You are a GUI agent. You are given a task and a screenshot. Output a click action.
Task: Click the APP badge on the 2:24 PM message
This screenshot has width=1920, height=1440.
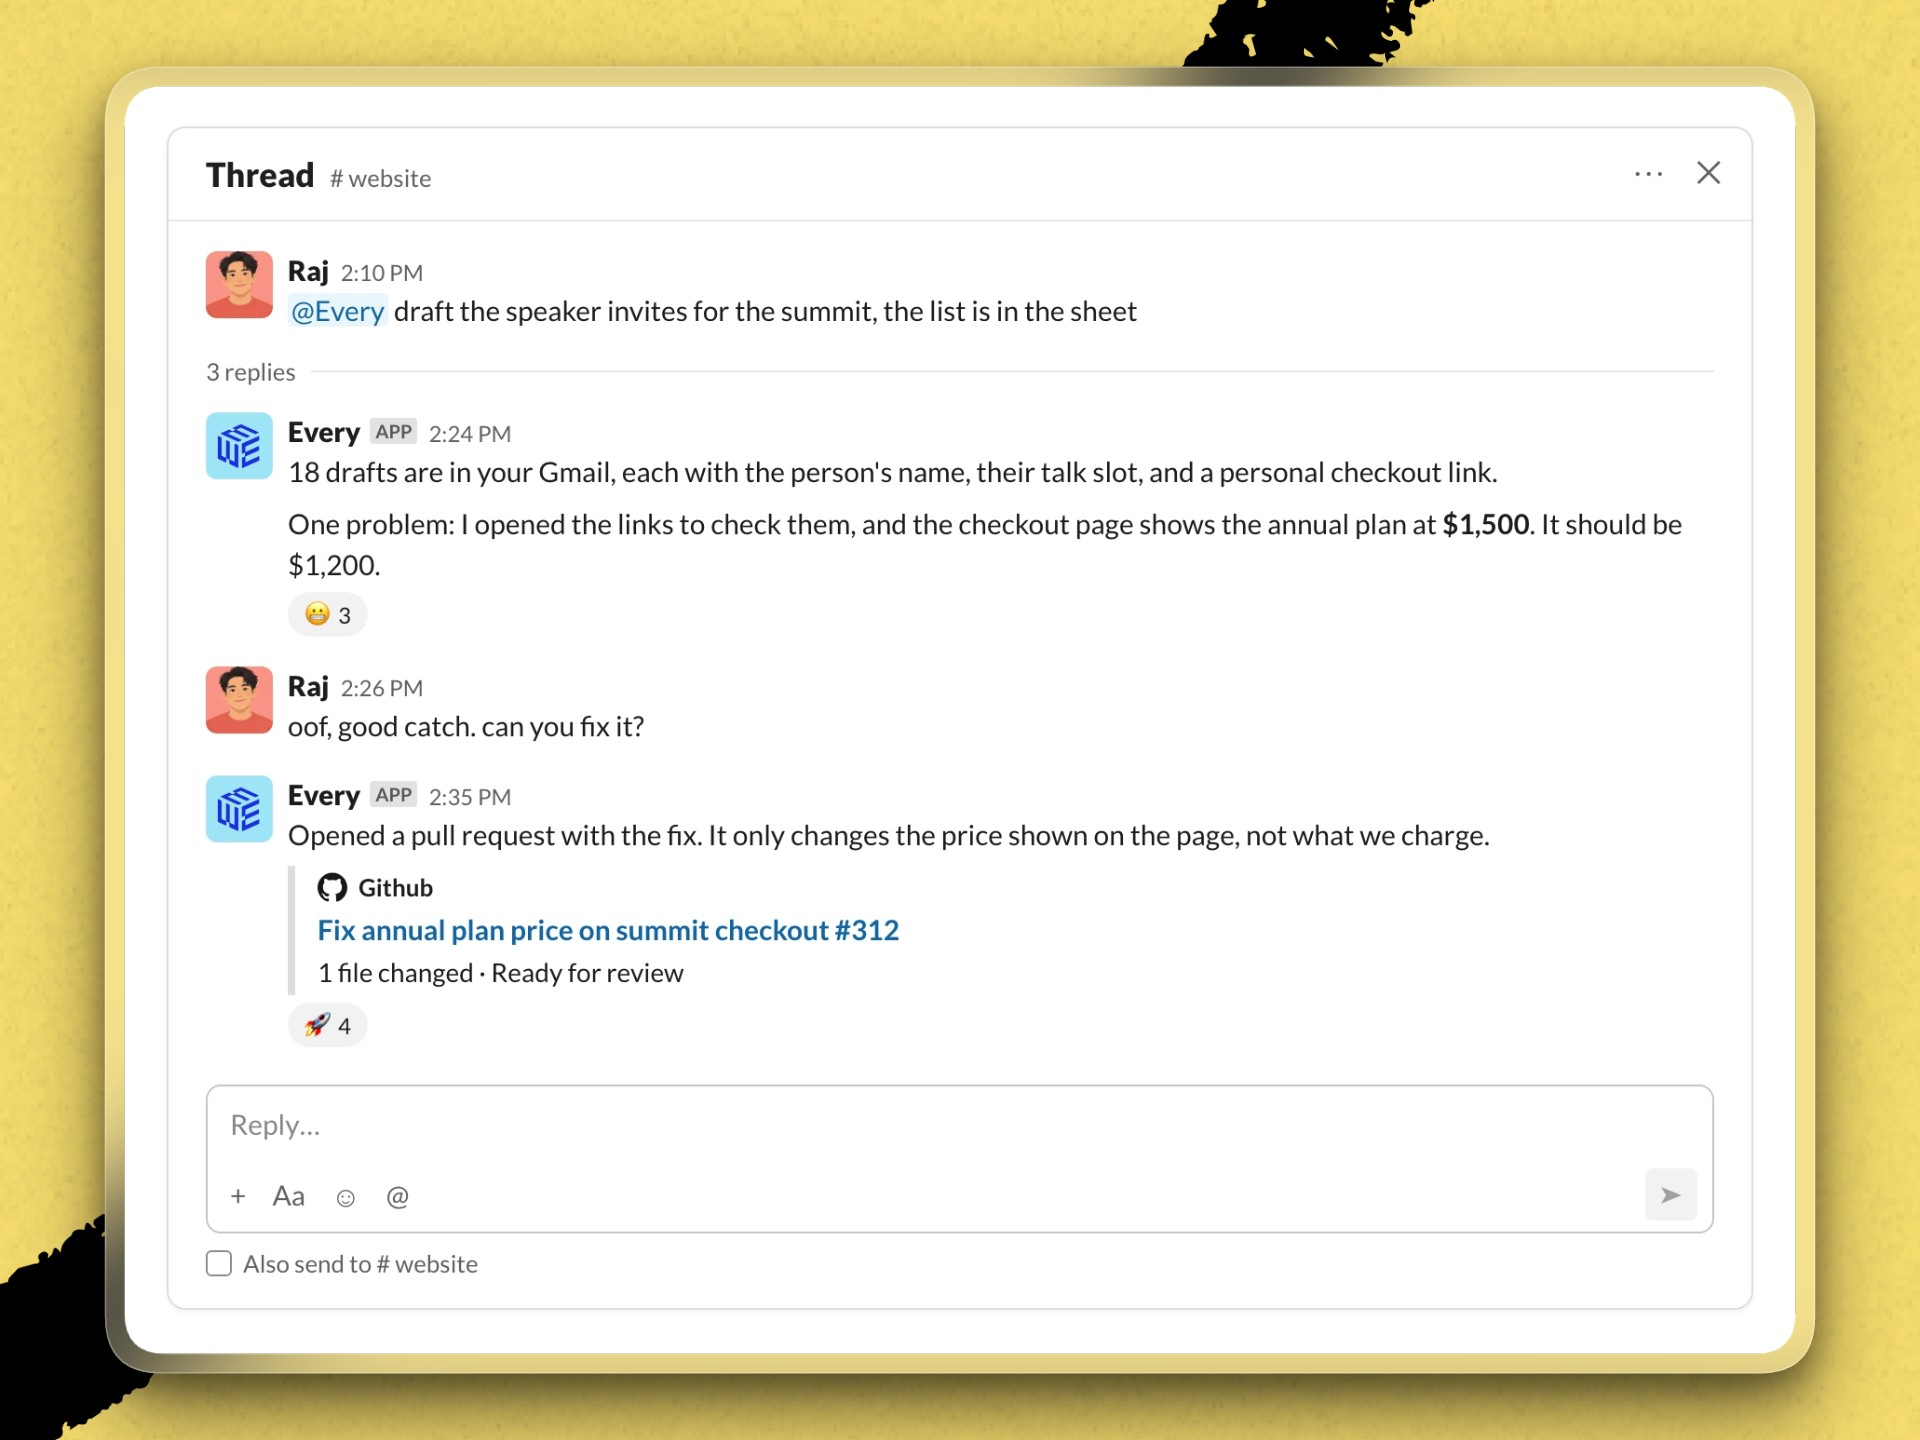393,431
